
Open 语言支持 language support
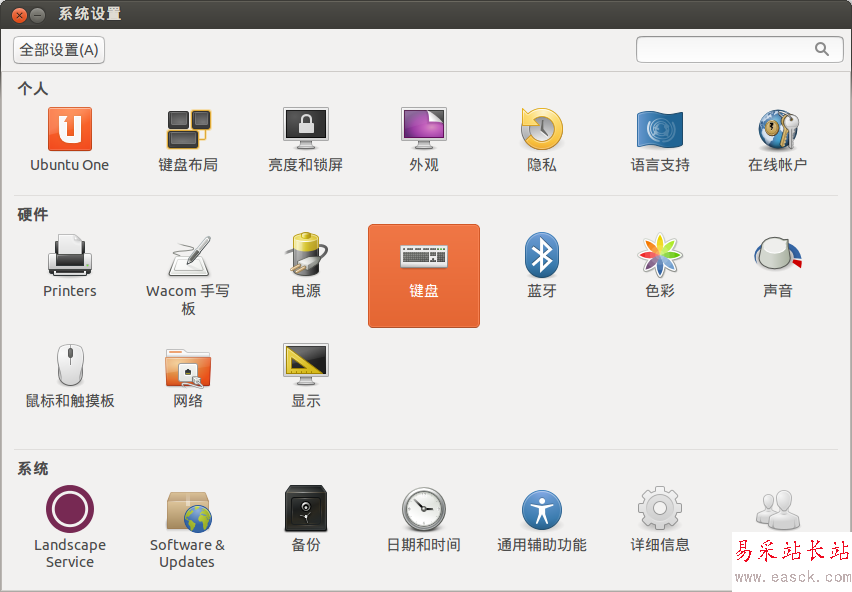pyautogui.click(x=660, y=140)
